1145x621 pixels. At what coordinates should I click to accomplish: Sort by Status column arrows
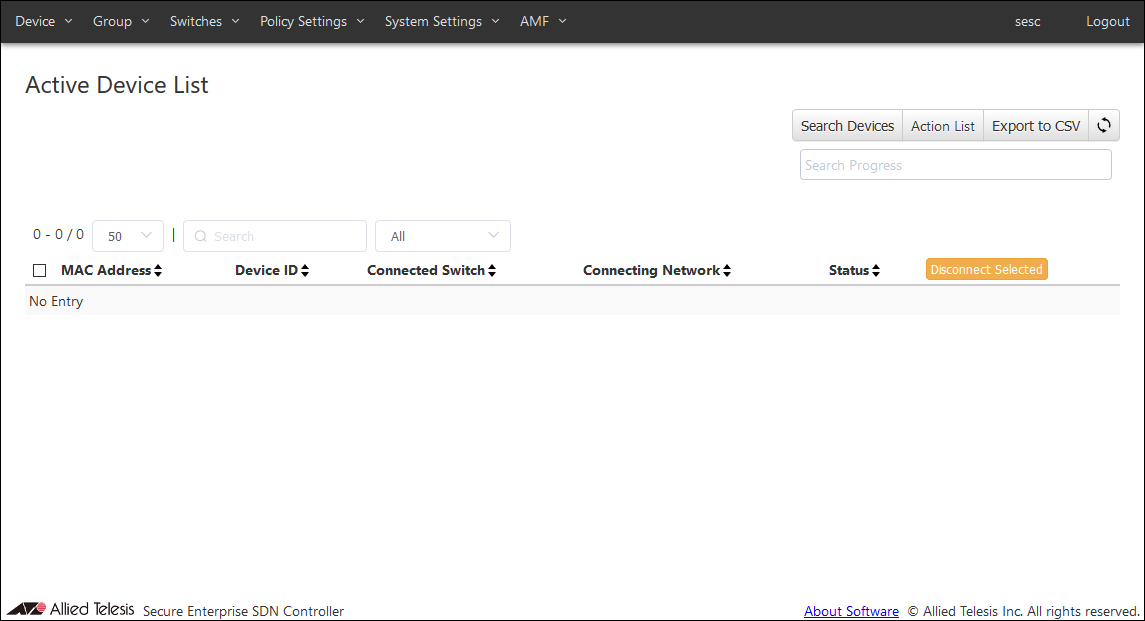[x=876, y=271]
